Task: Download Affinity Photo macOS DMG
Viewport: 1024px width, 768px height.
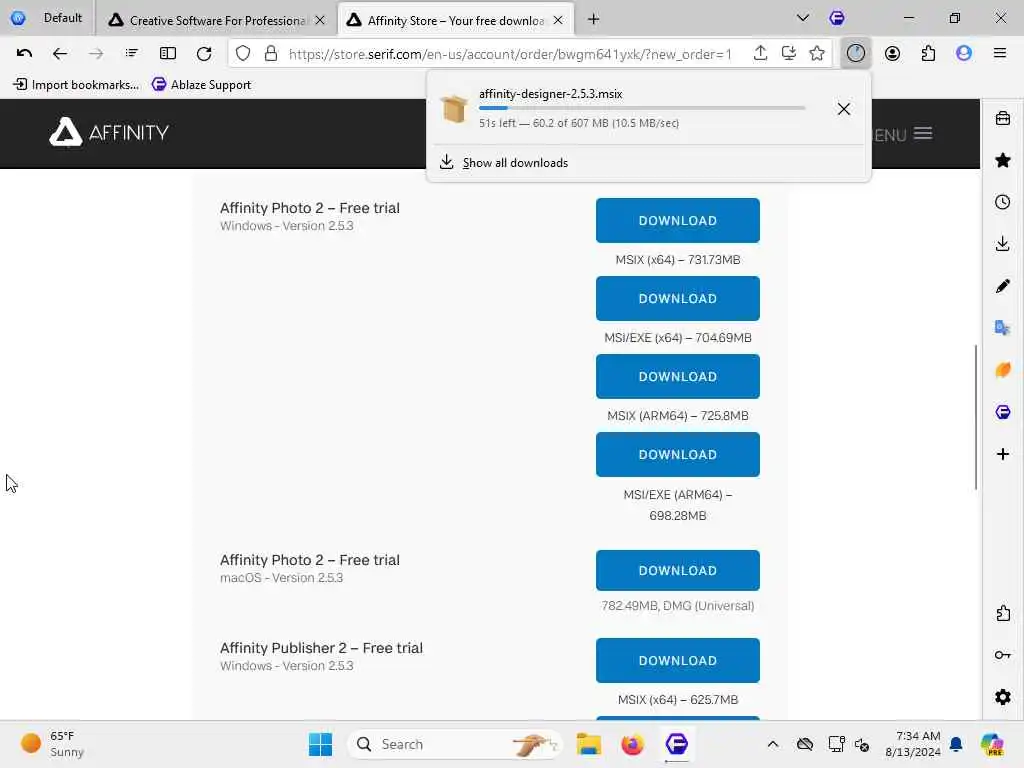Action: tap(677, 570)
